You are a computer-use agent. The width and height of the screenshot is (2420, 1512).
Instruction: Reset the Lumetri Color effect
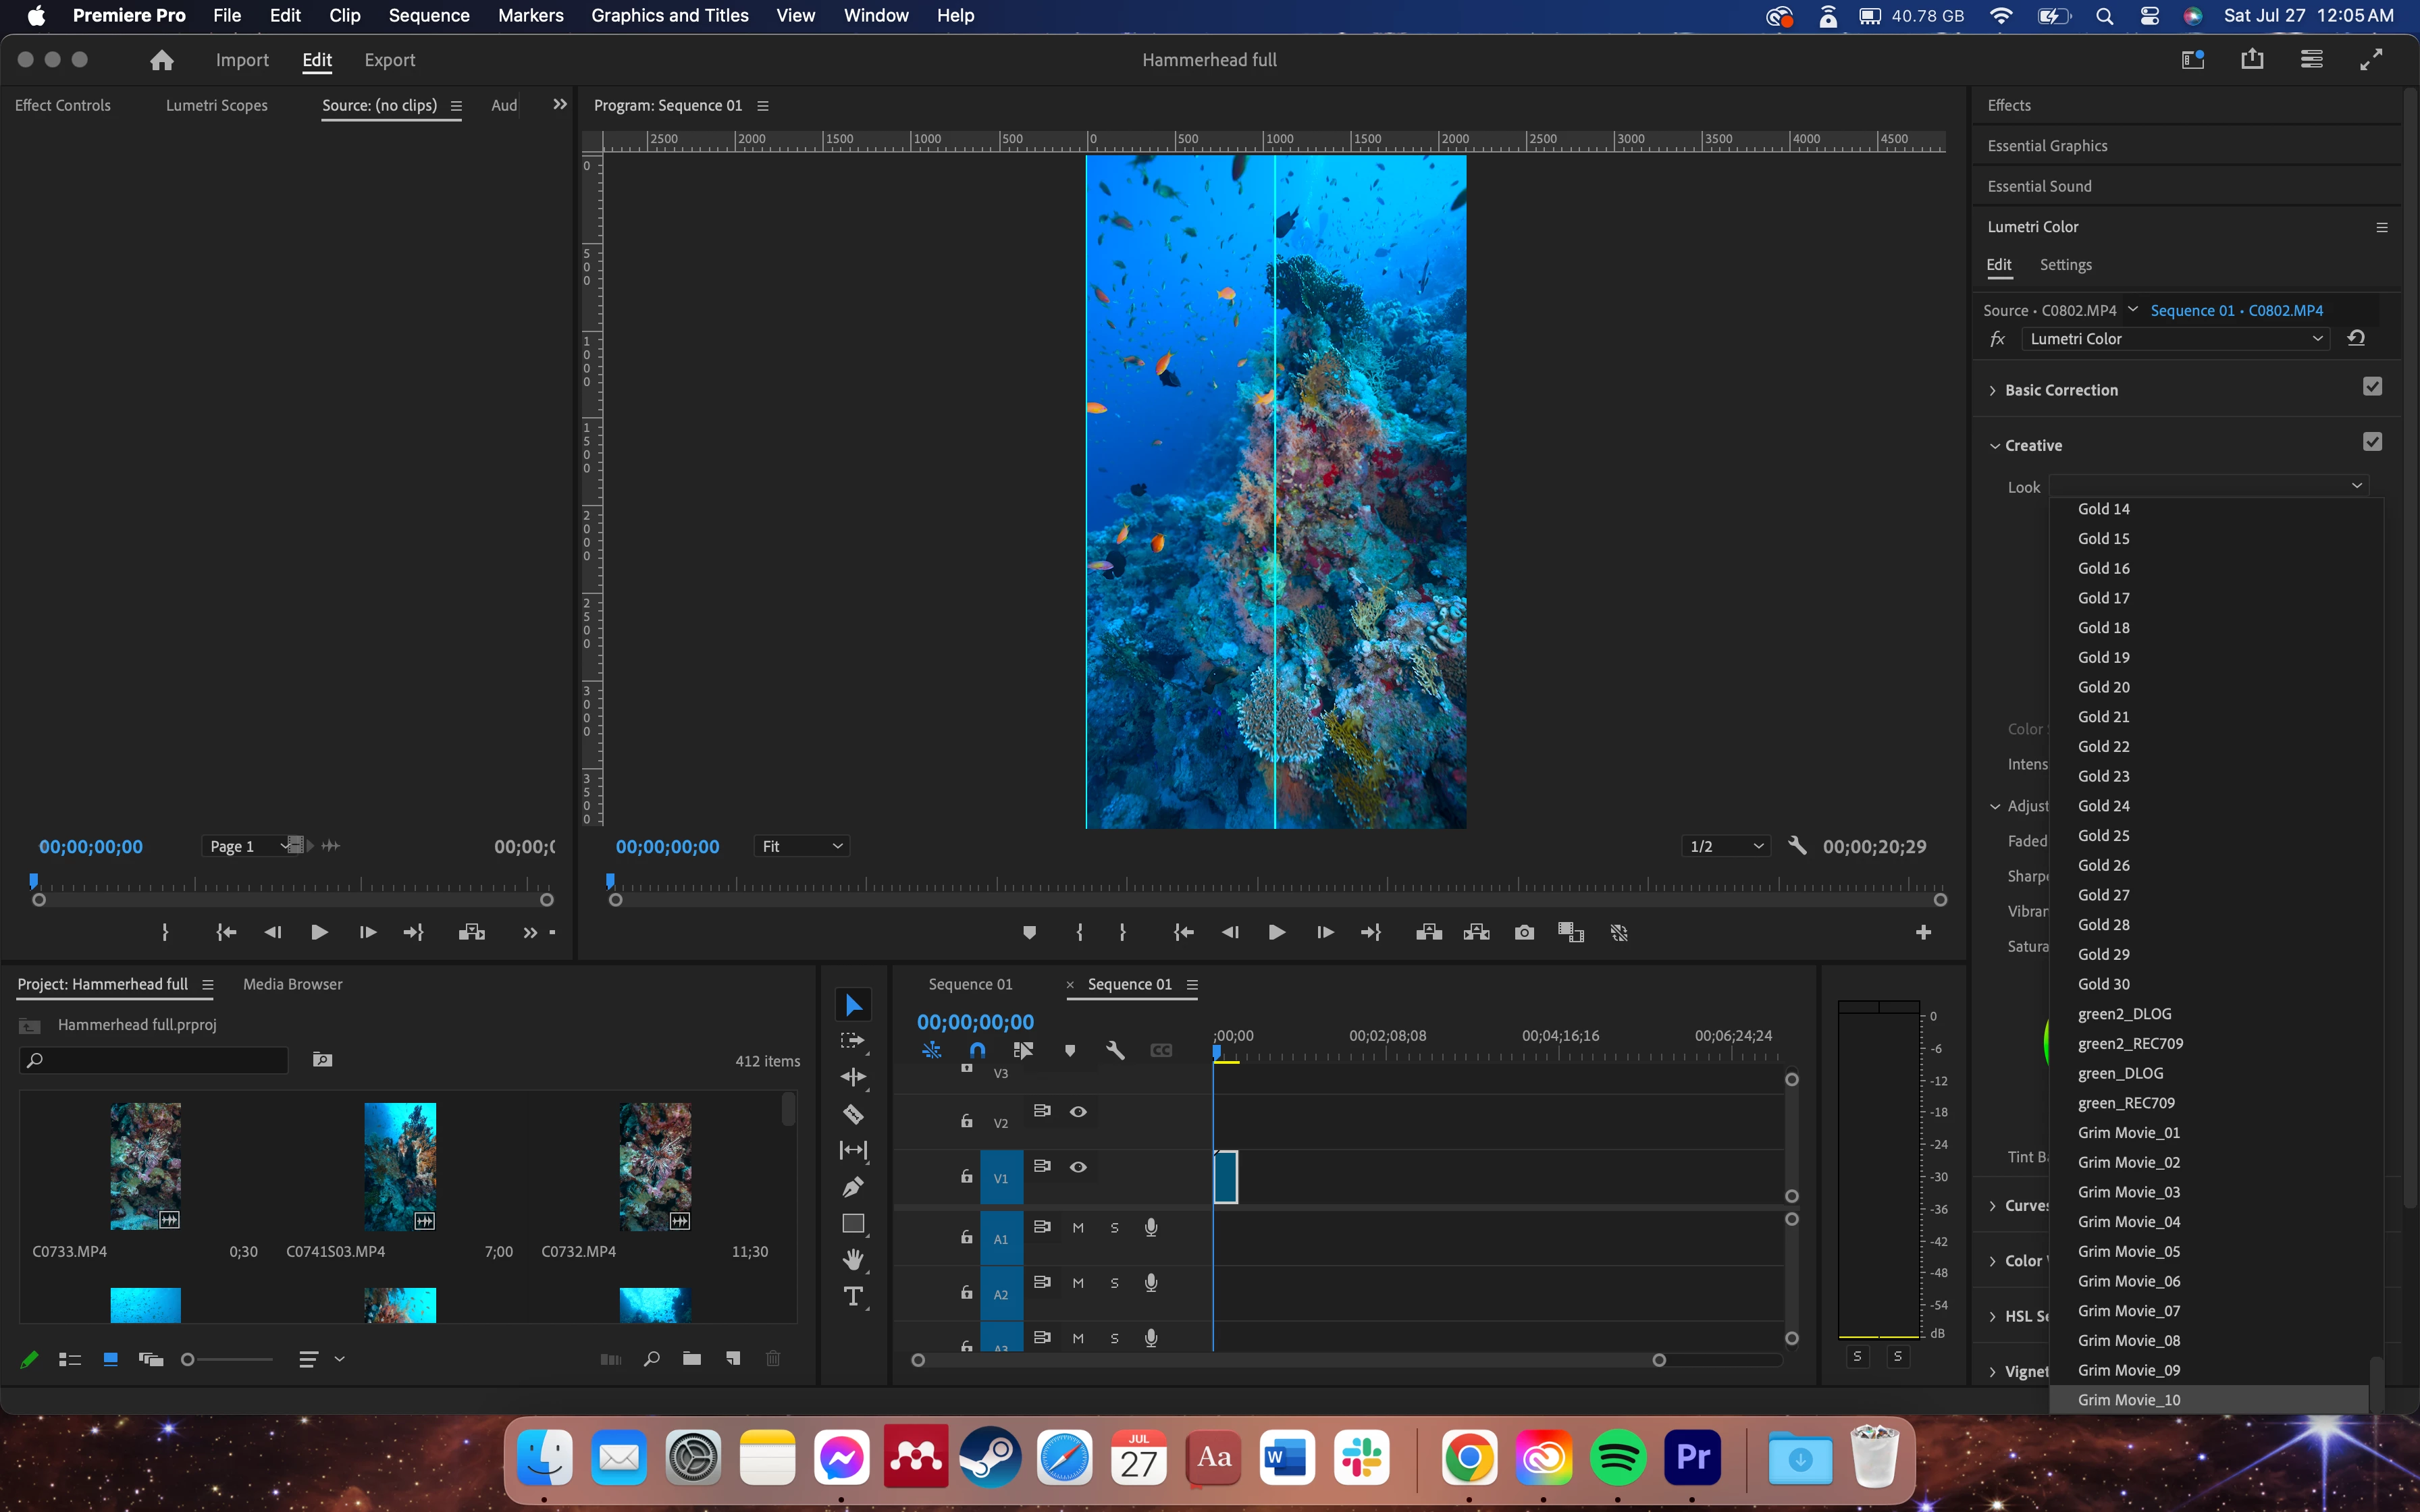[2356, 339]
